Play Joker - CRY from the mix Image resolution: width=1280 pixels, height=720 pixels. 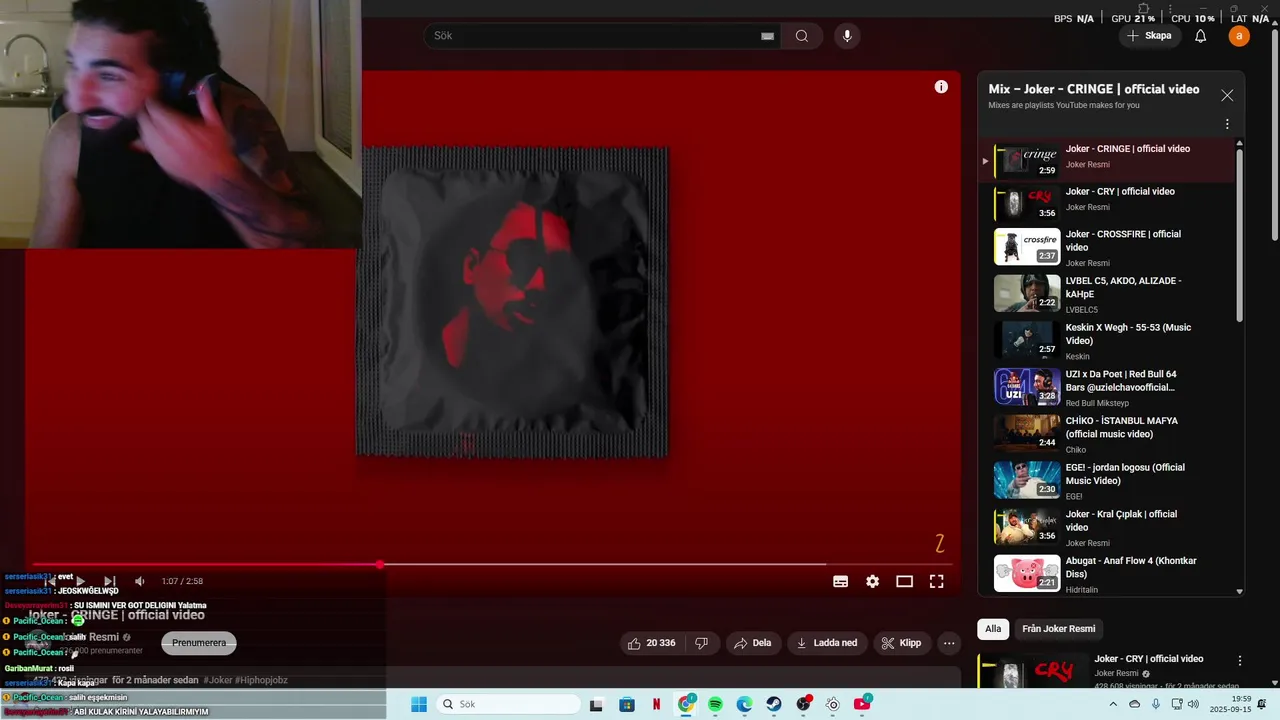pos(1107,204)
